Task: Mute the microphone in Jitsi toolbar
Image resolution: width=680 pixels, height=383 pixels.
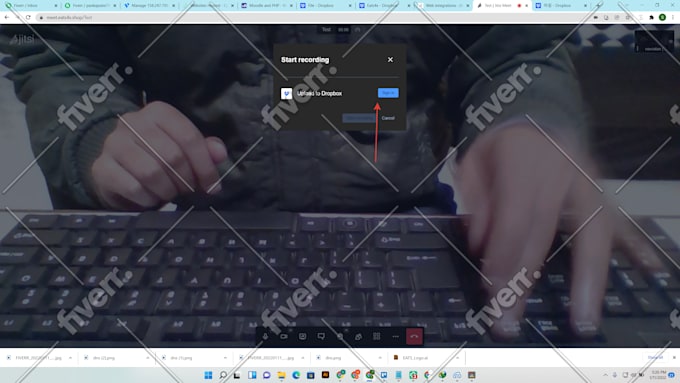Action: pos(265,336)
